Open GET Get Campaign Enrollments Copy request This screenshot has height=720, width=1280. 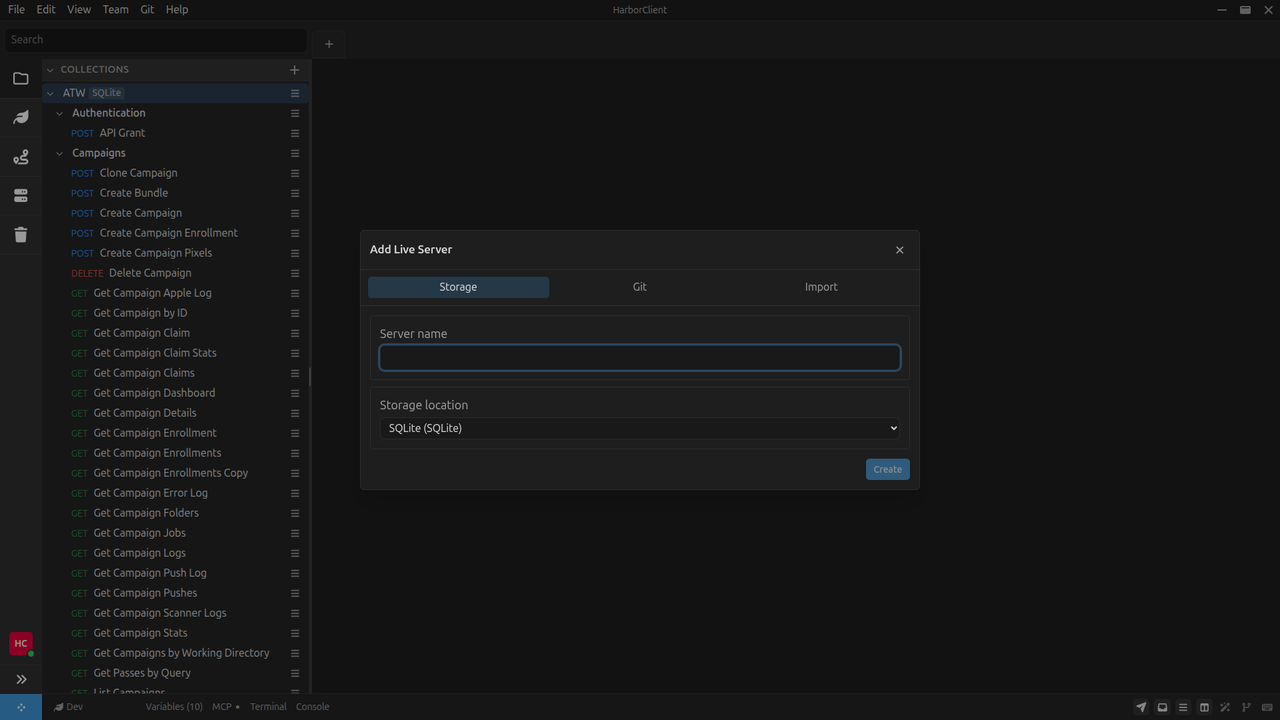(170, 473)
